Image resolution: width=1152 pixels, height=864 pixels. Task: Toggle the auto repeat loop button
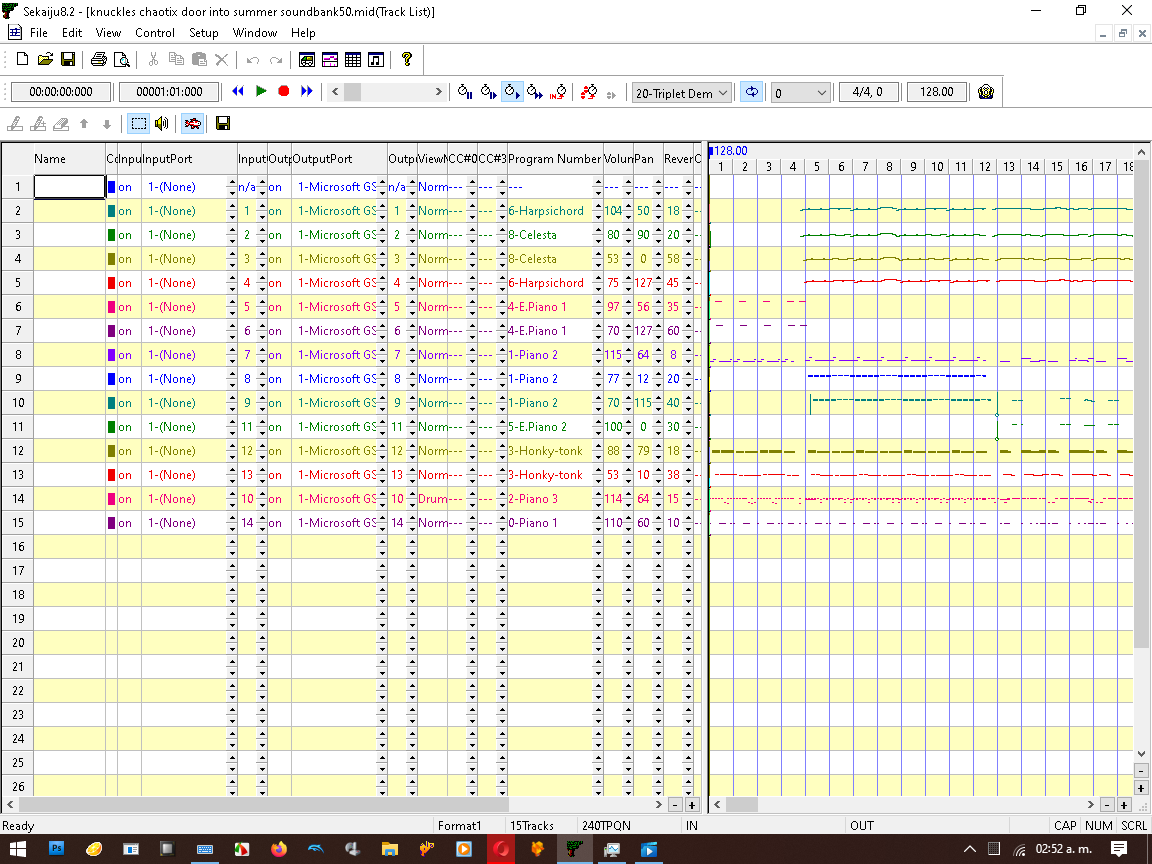pos(751,92)
